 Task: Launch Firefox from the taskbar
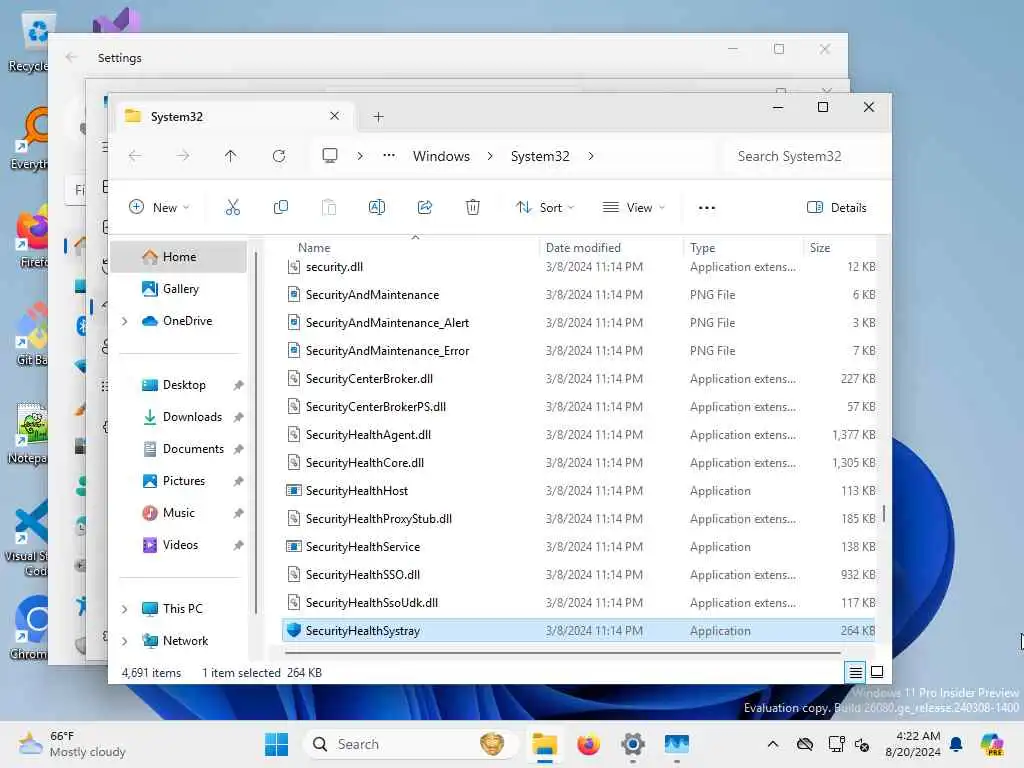point(588,744)
